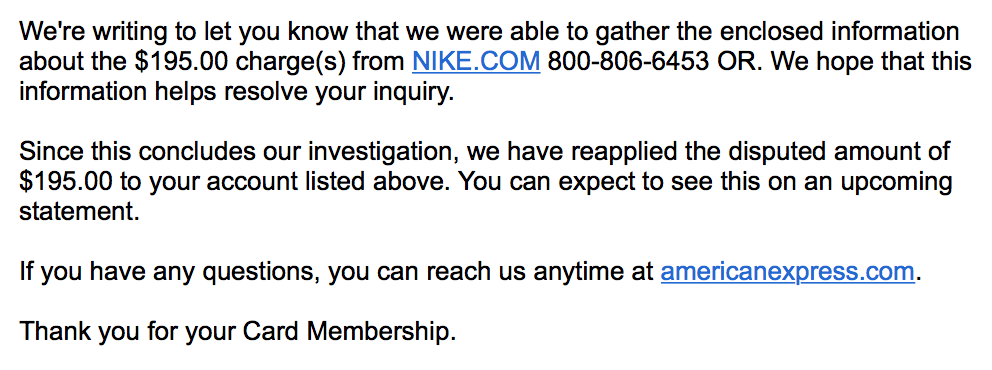
Task: Click the "Thank you for your Card Membership" line
Action: point(237,331)
